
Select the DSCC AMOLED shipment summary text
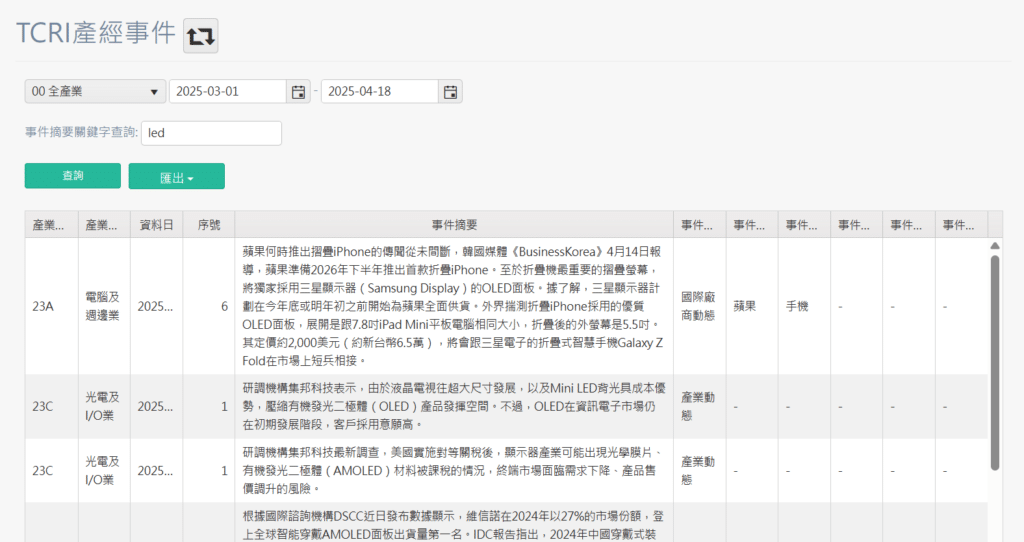click(x=454, y=524)
